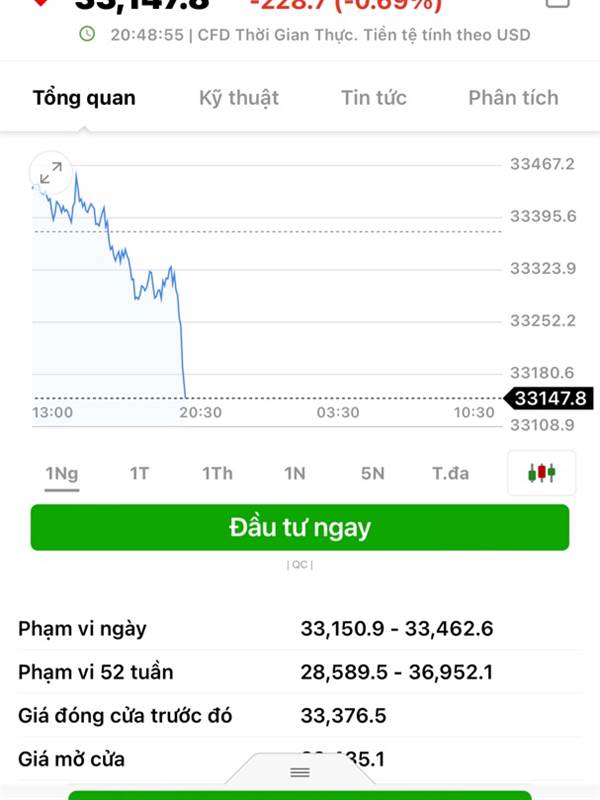Switch to the Kỹ thuật tab

[239, 97]
